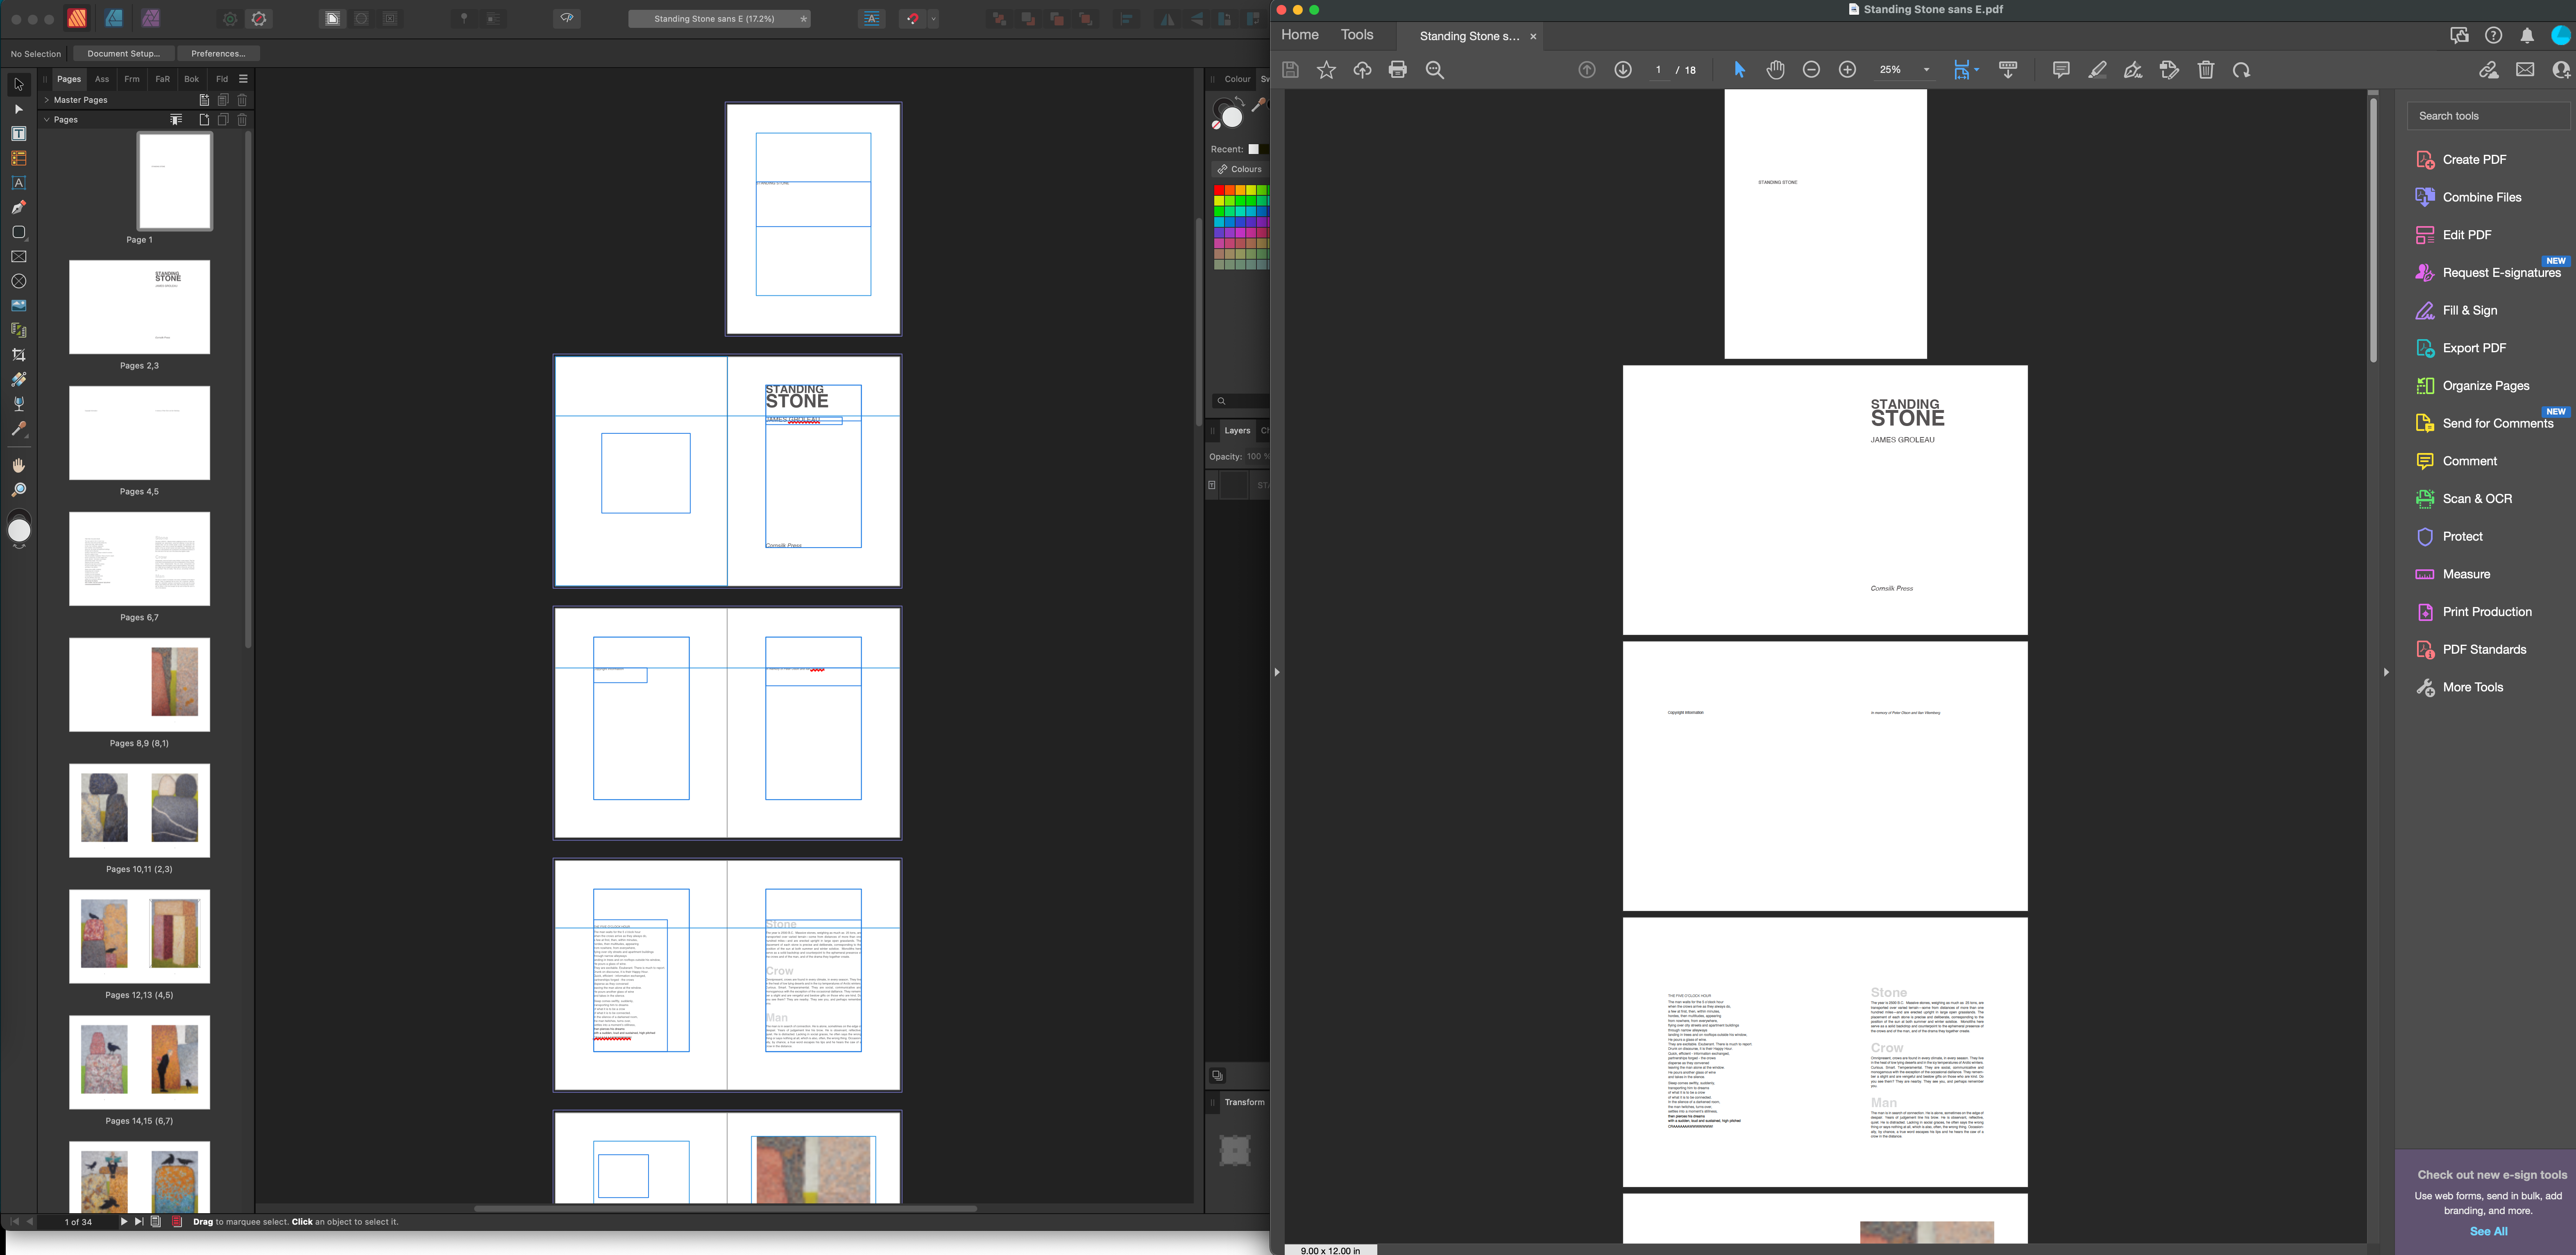
Task: Select the Vector Crop tool
Action: 18,355
